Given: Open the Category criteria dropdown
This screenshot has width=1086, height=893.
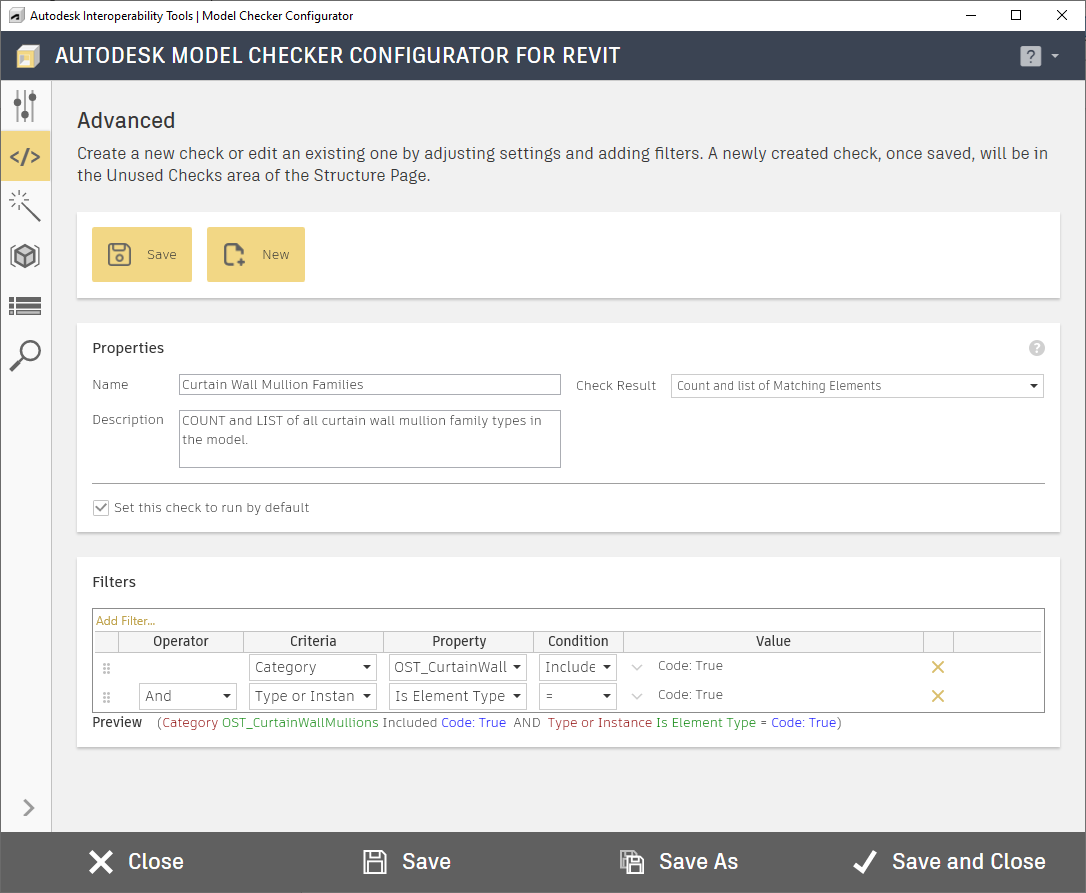Looking at the screenshot, I should click(x=312, y=667).
